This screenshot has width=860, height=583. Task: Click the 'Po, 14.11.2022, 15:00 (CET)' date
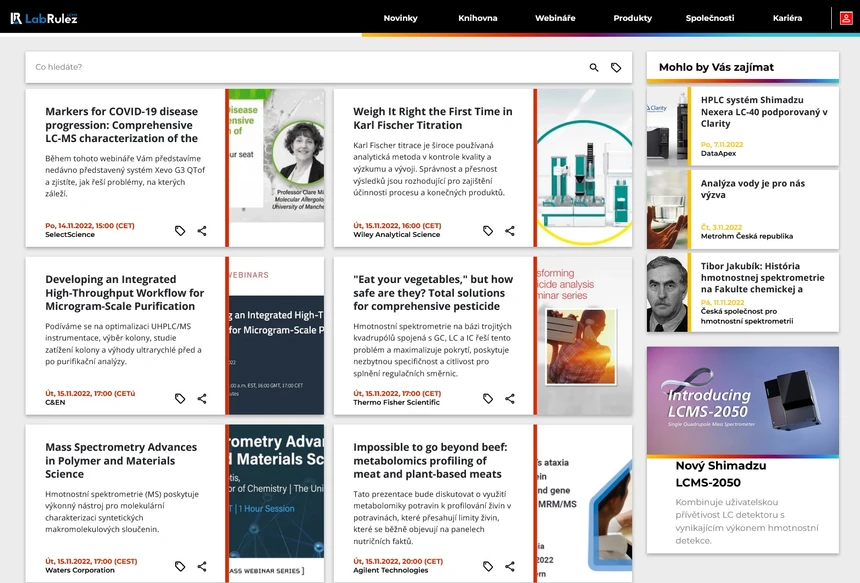[90, 225]
